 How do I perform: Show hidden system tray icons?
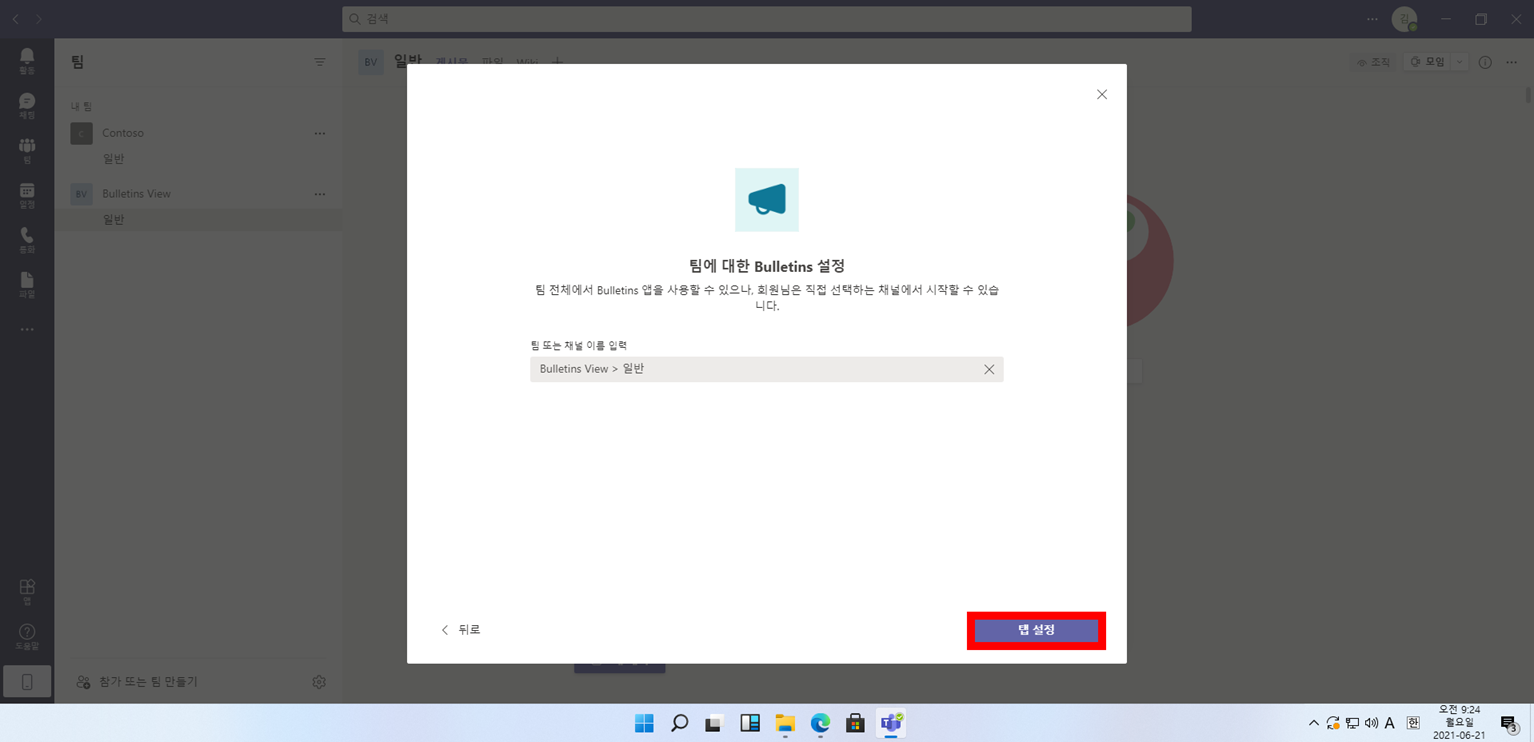(1314, 723)
